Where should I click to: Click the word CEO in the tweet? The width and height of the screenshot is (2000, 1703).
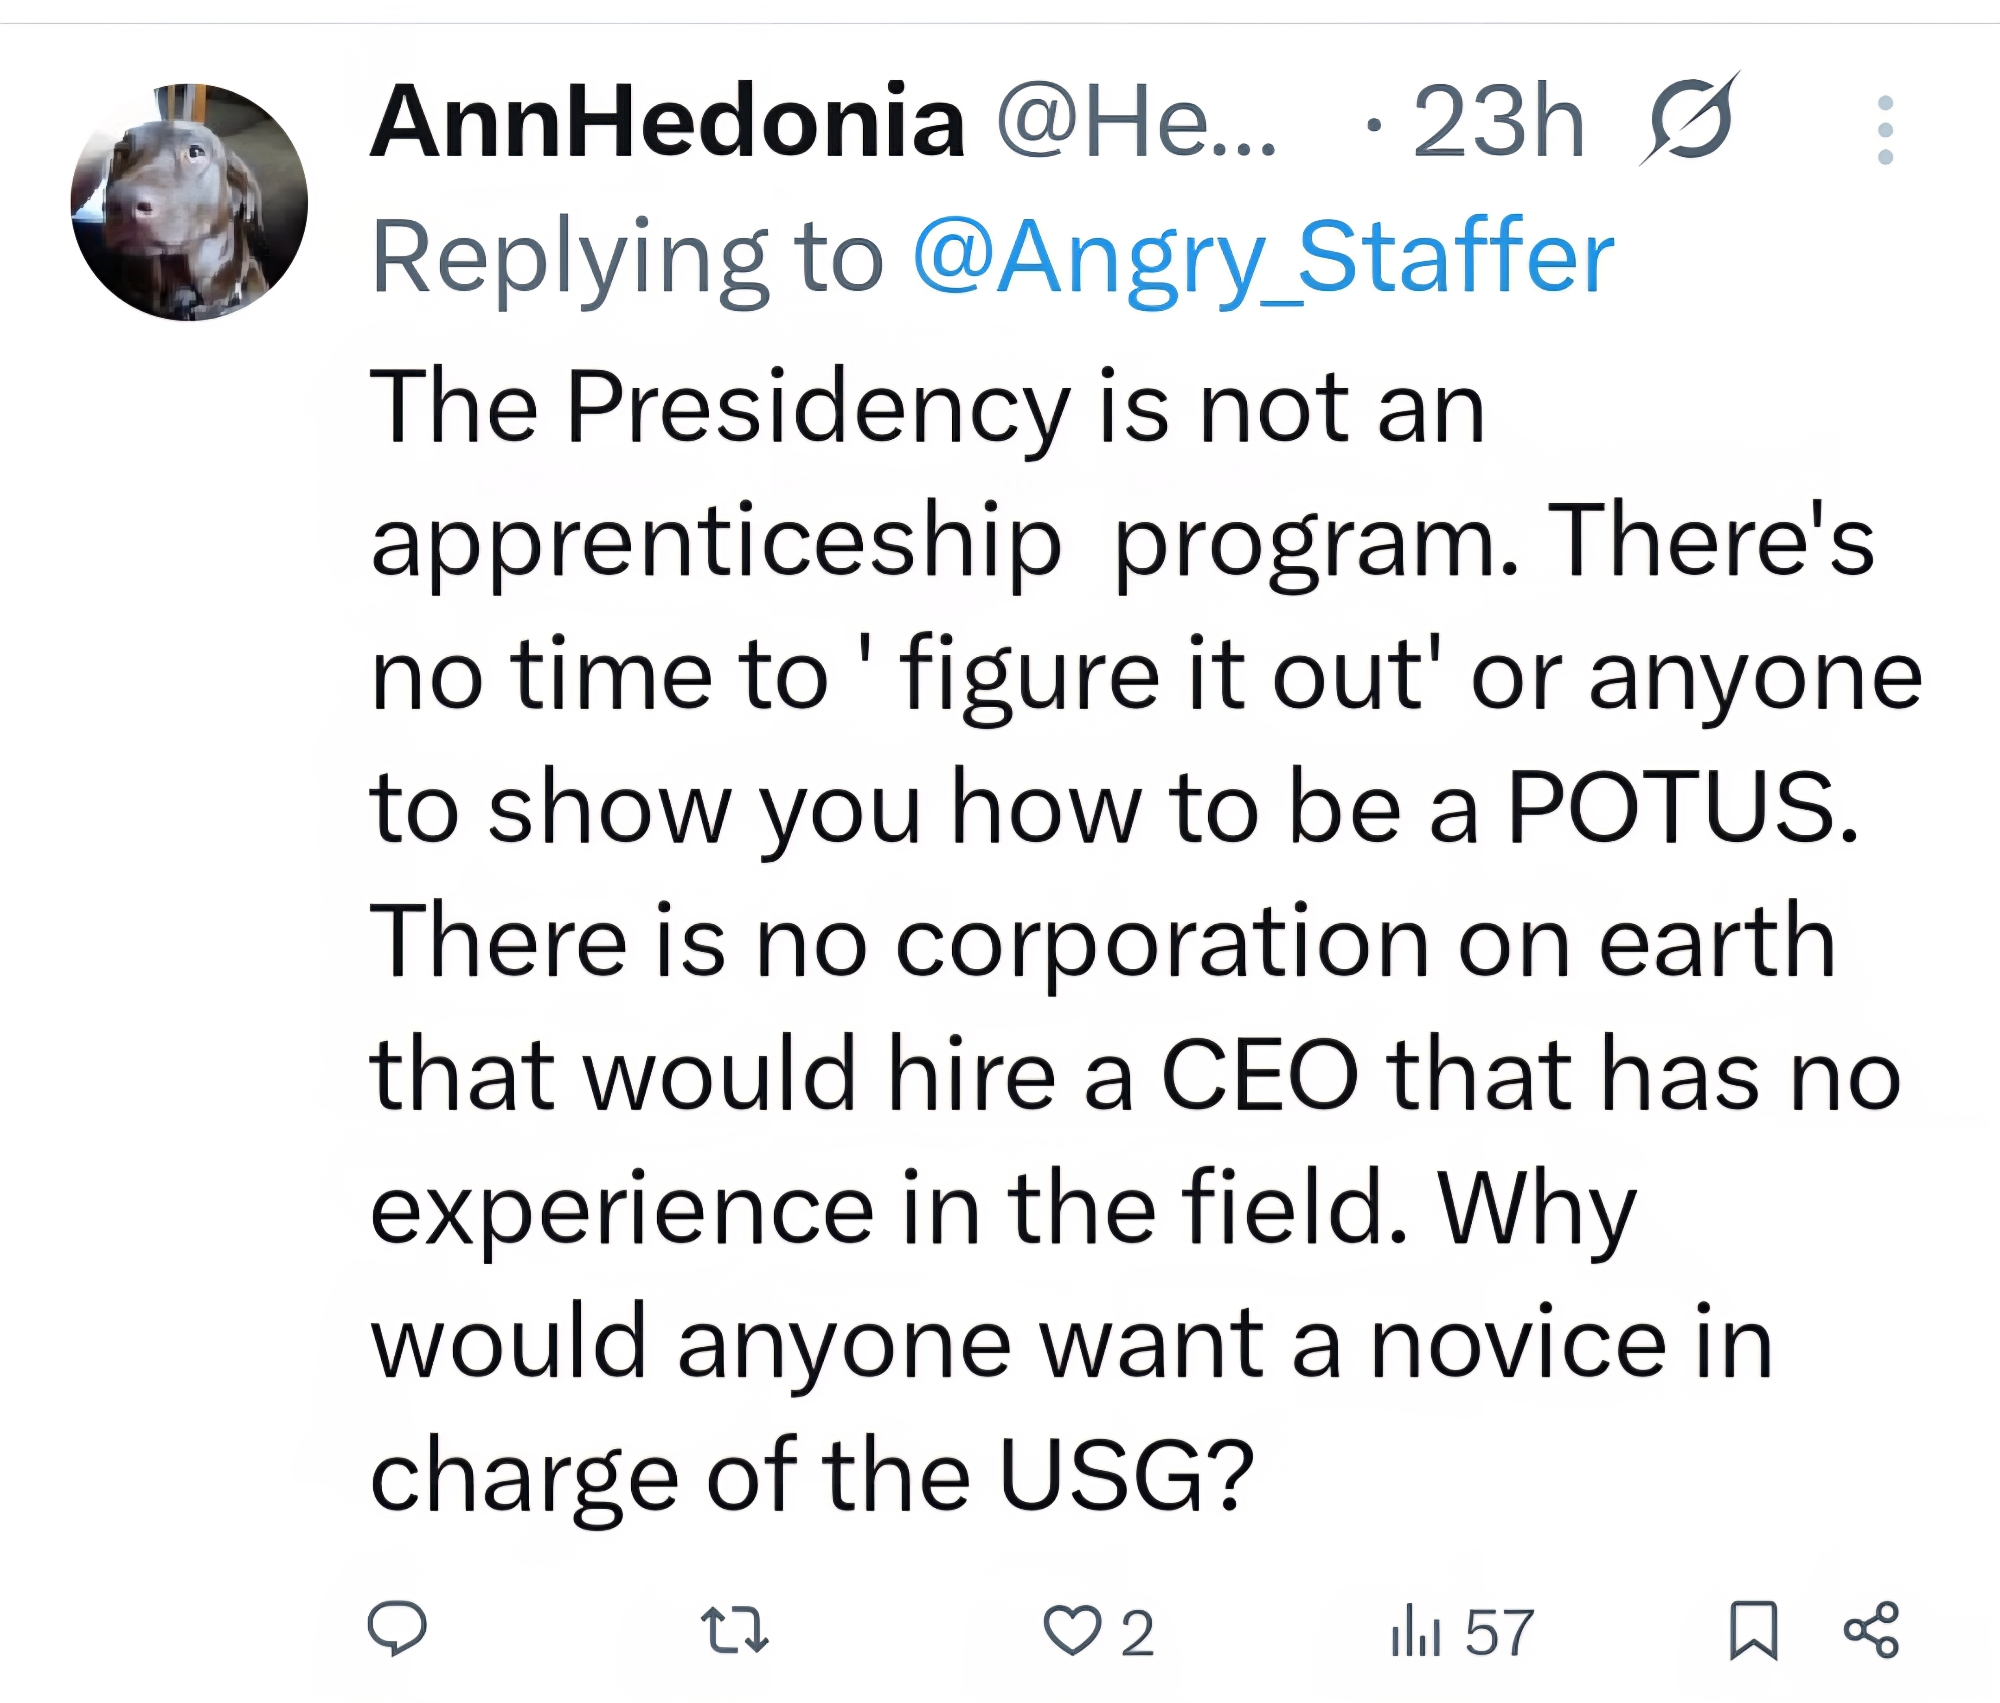click(1258, 1075)
